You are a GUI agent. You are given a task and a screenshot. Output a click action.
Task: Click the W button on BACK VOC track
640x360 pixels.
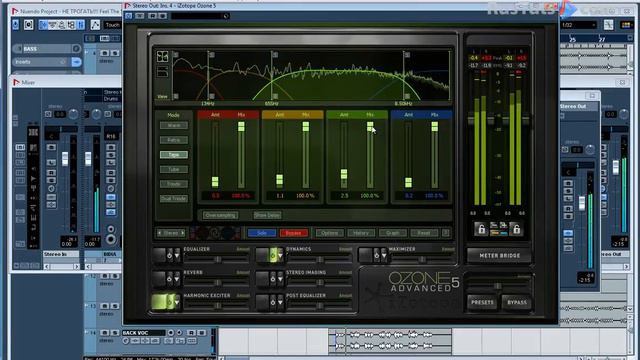coord(201,333)
